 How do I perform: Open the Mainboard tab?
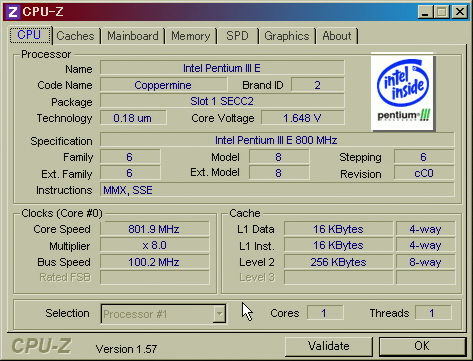click(x=133, y=36)
